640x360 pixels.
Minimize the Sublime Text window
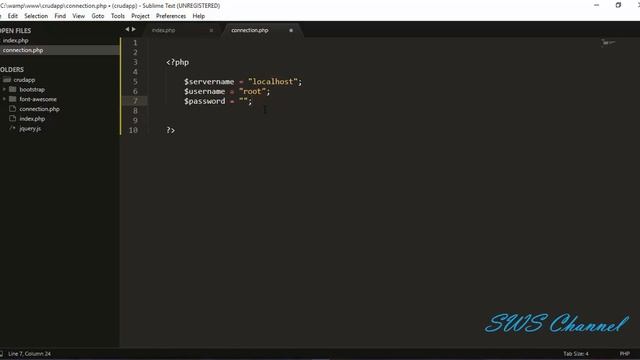click(597, 5)
